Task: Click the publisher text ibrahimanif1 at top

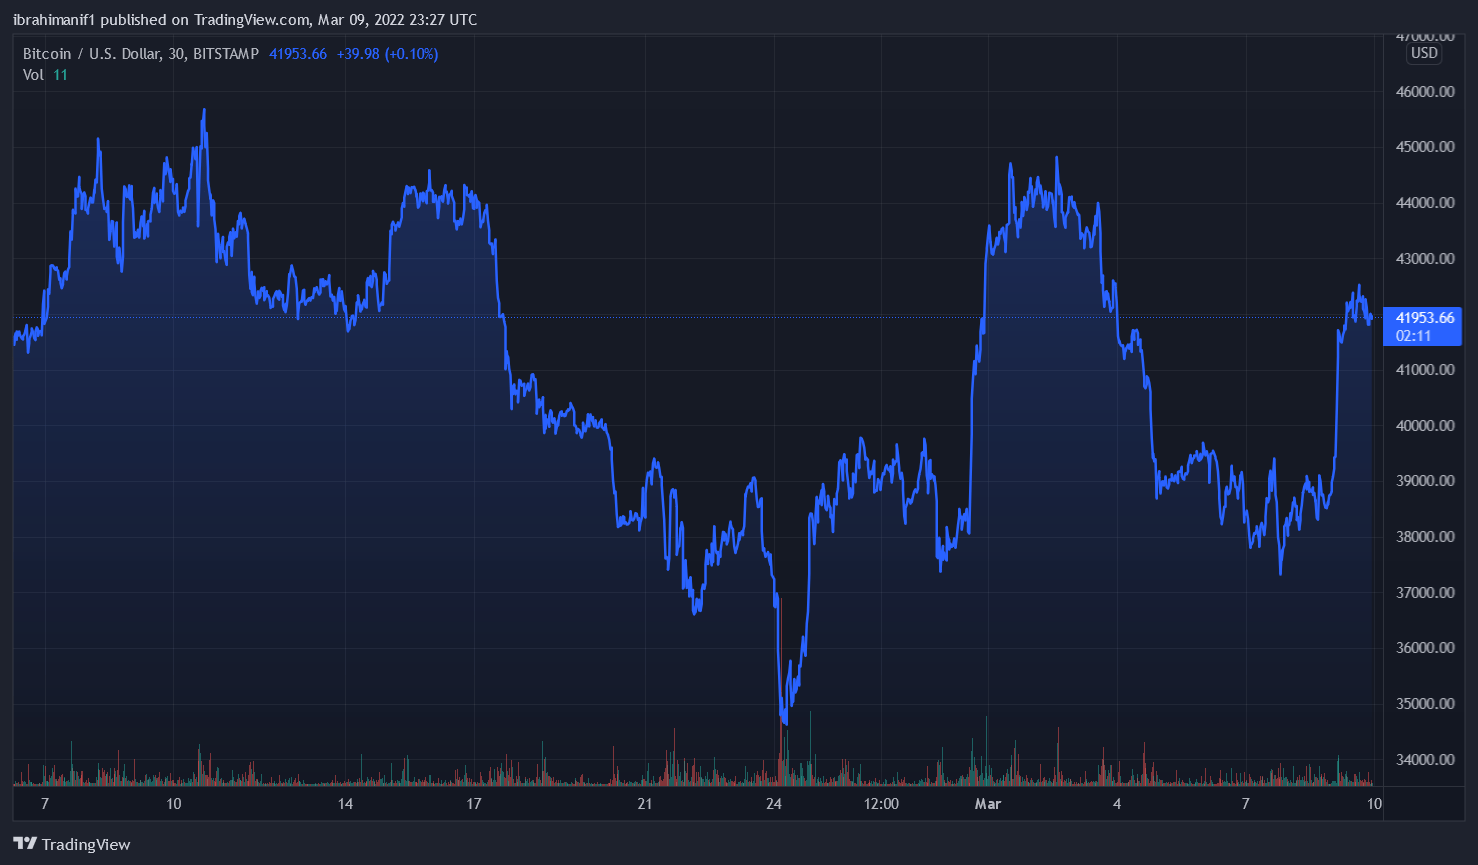Action: point(54,20)
